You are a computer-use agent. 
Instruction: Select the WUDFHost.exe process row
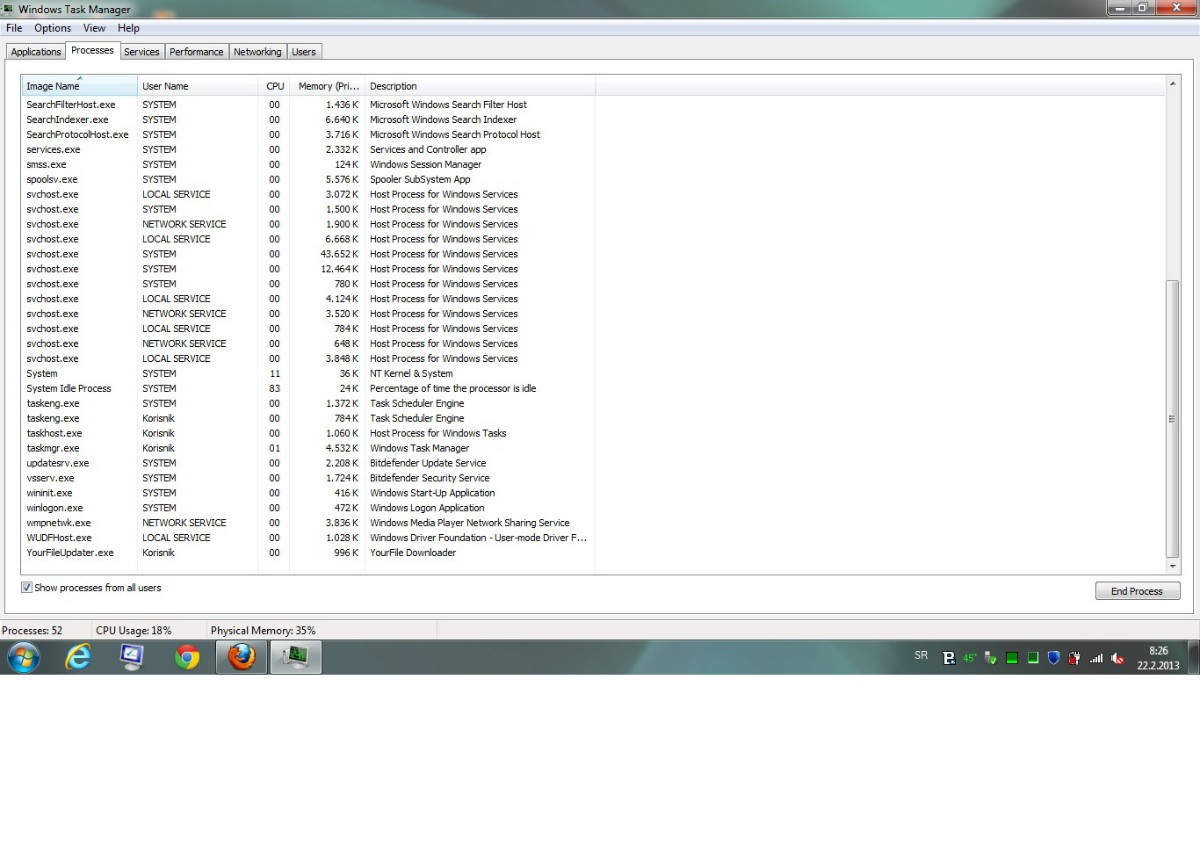pos(308,538)
